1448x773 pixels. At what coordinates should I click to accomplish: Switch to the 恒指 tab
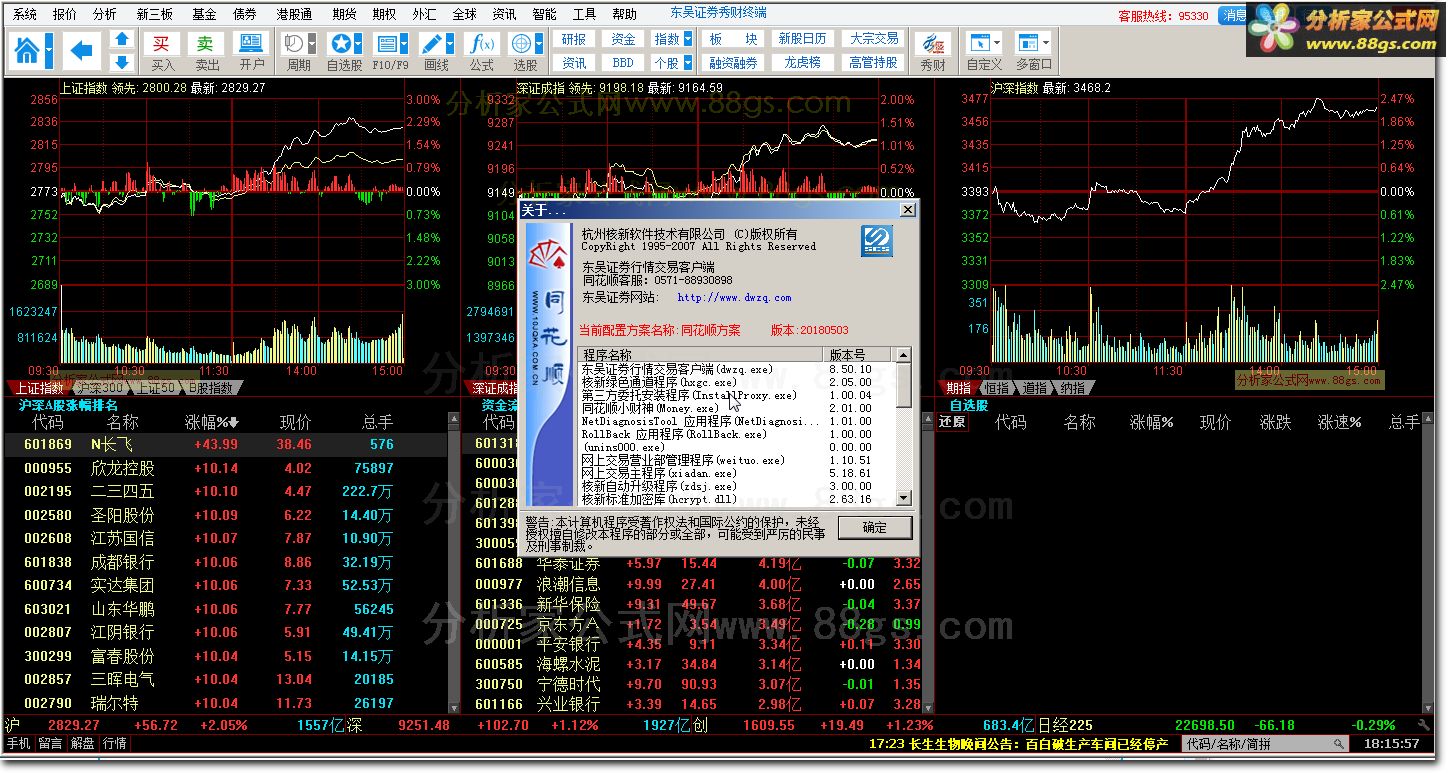click(996, 388)
